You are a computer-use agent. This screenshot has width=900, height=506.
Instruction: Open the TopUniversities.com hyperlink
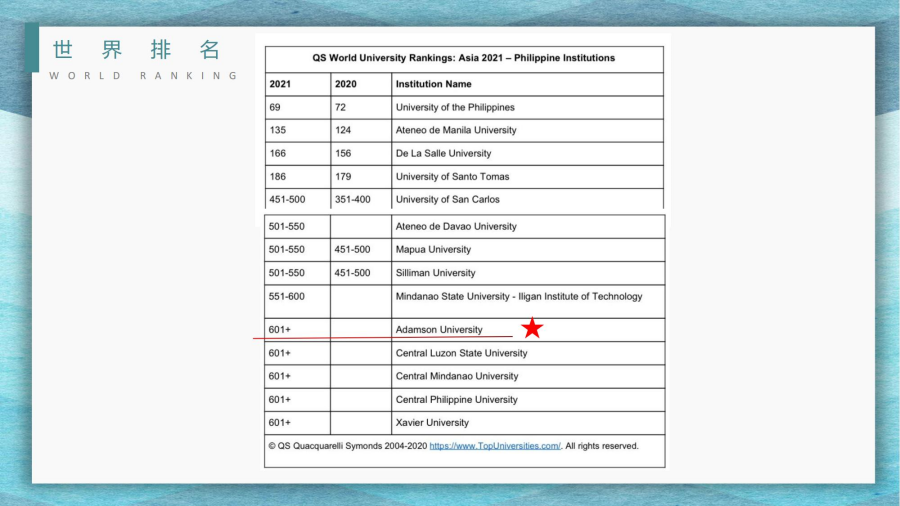click(495, 446)
